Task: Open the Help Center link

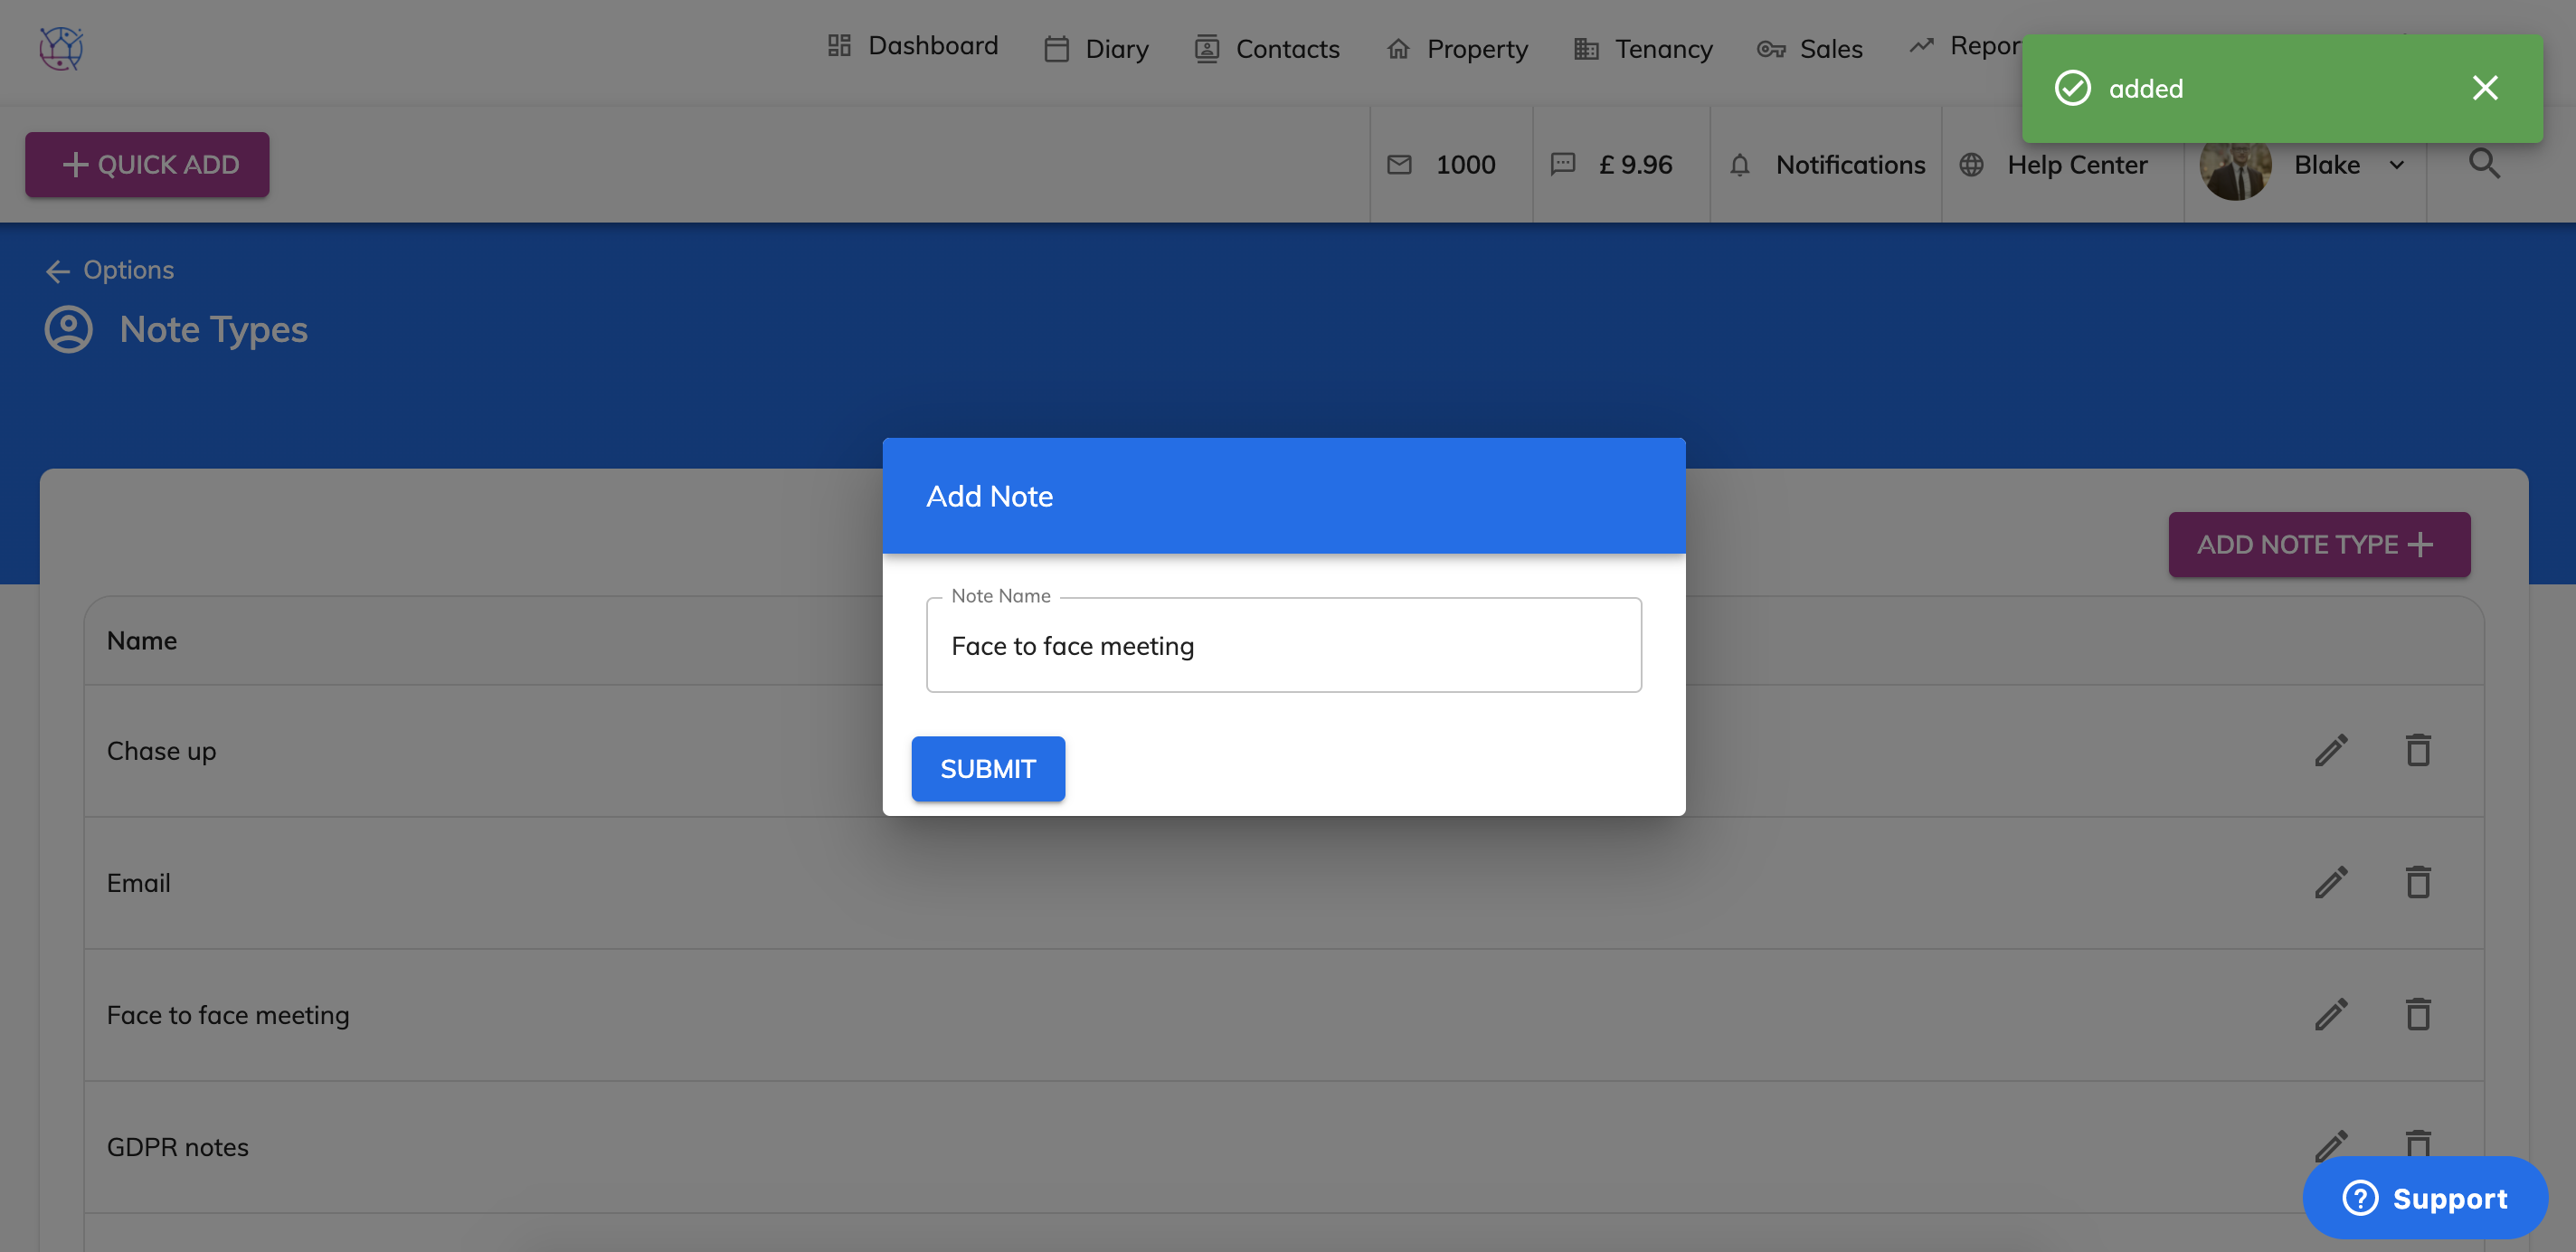Action: (x=2076, y=165)
